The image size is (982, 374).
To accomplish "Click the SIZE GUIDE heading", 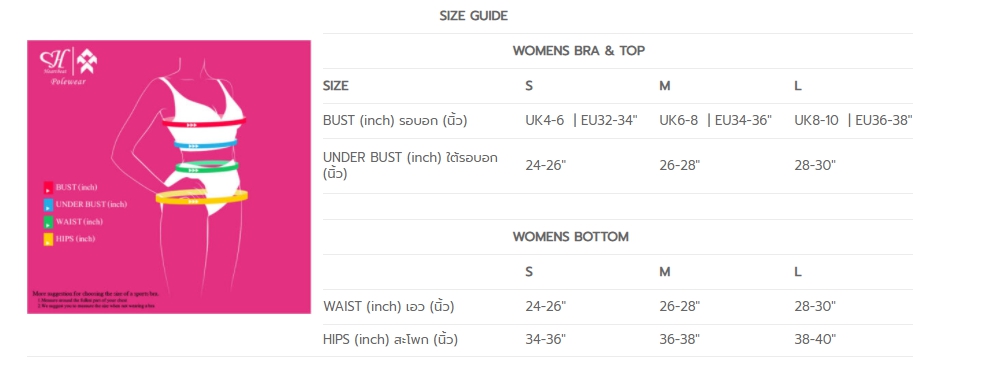I will (x=473, y=16).
